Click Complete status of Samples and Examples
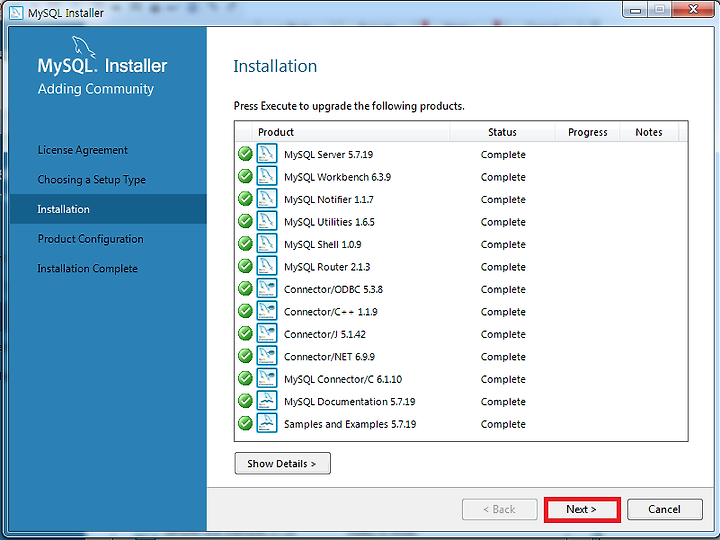The height and width of the screenshot is (540, 720). tap(503, 425)
